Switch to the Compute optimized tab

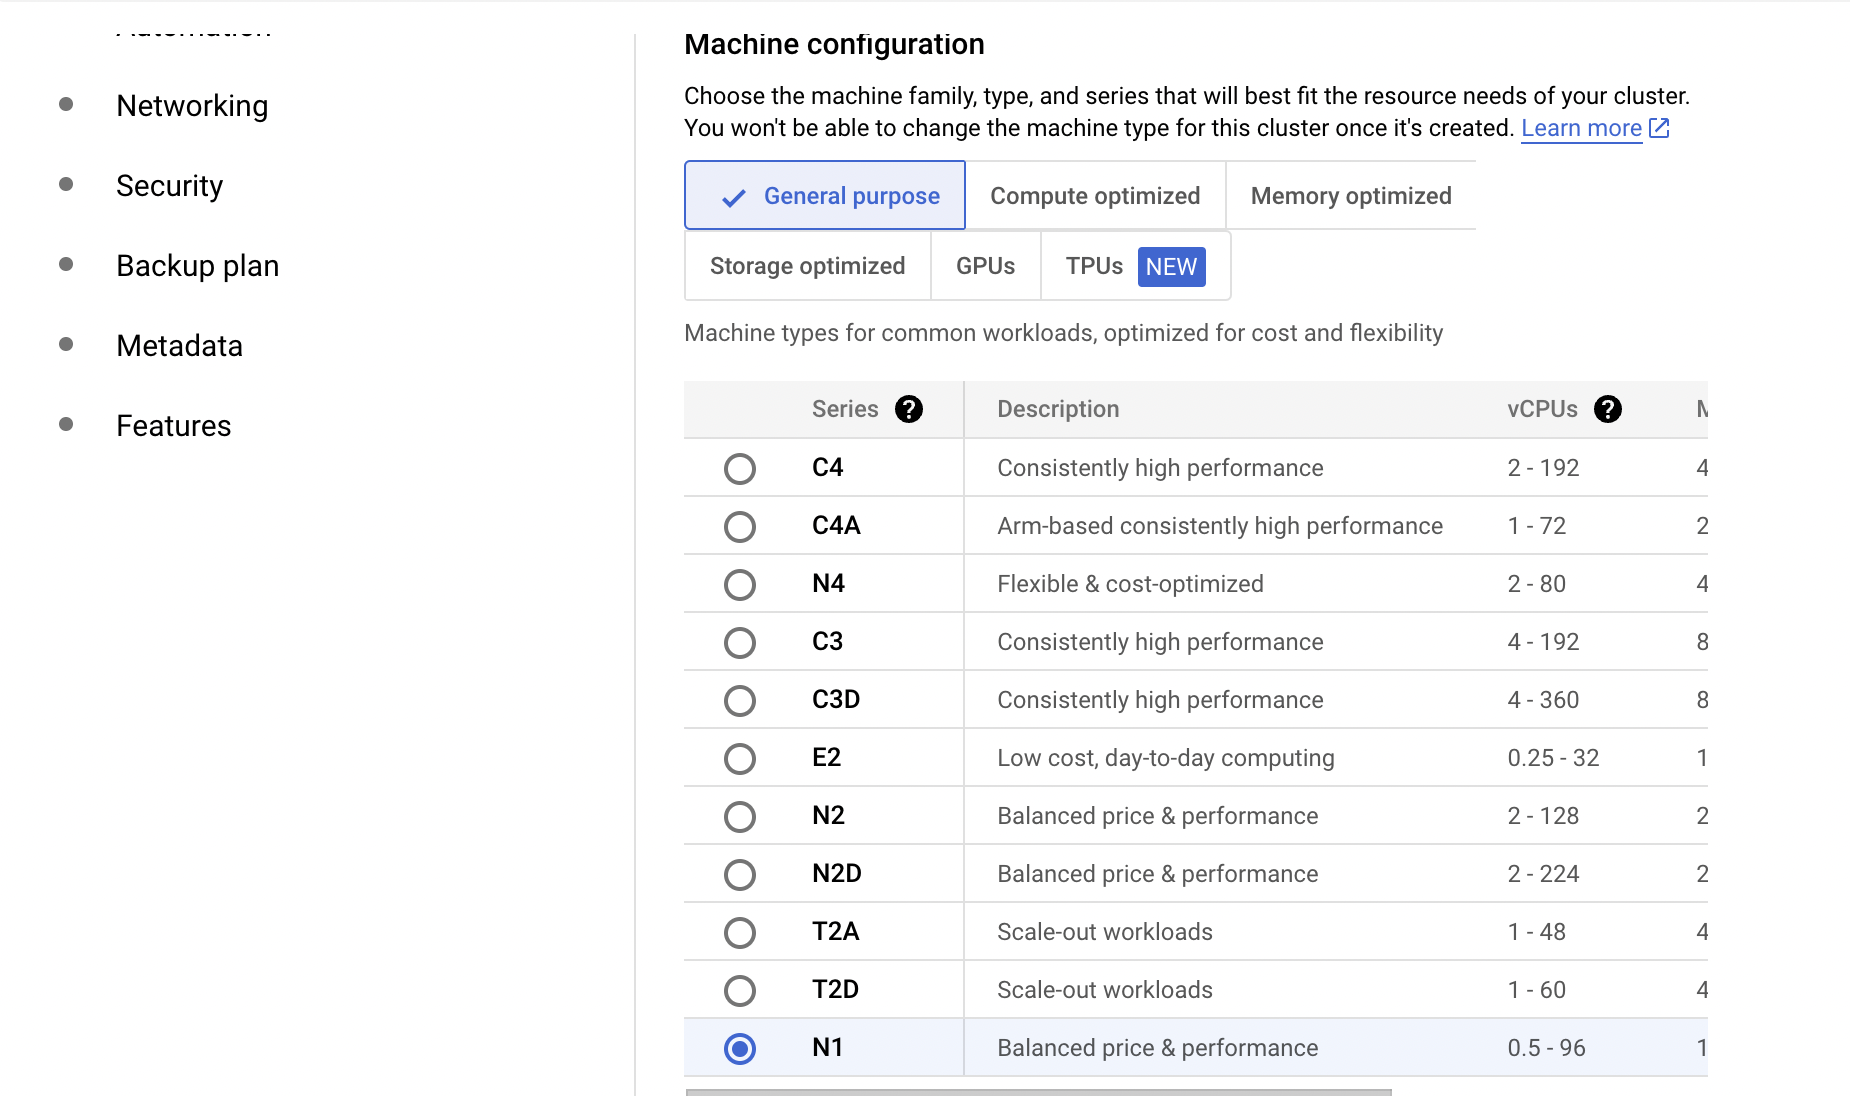click(1095, 196)
